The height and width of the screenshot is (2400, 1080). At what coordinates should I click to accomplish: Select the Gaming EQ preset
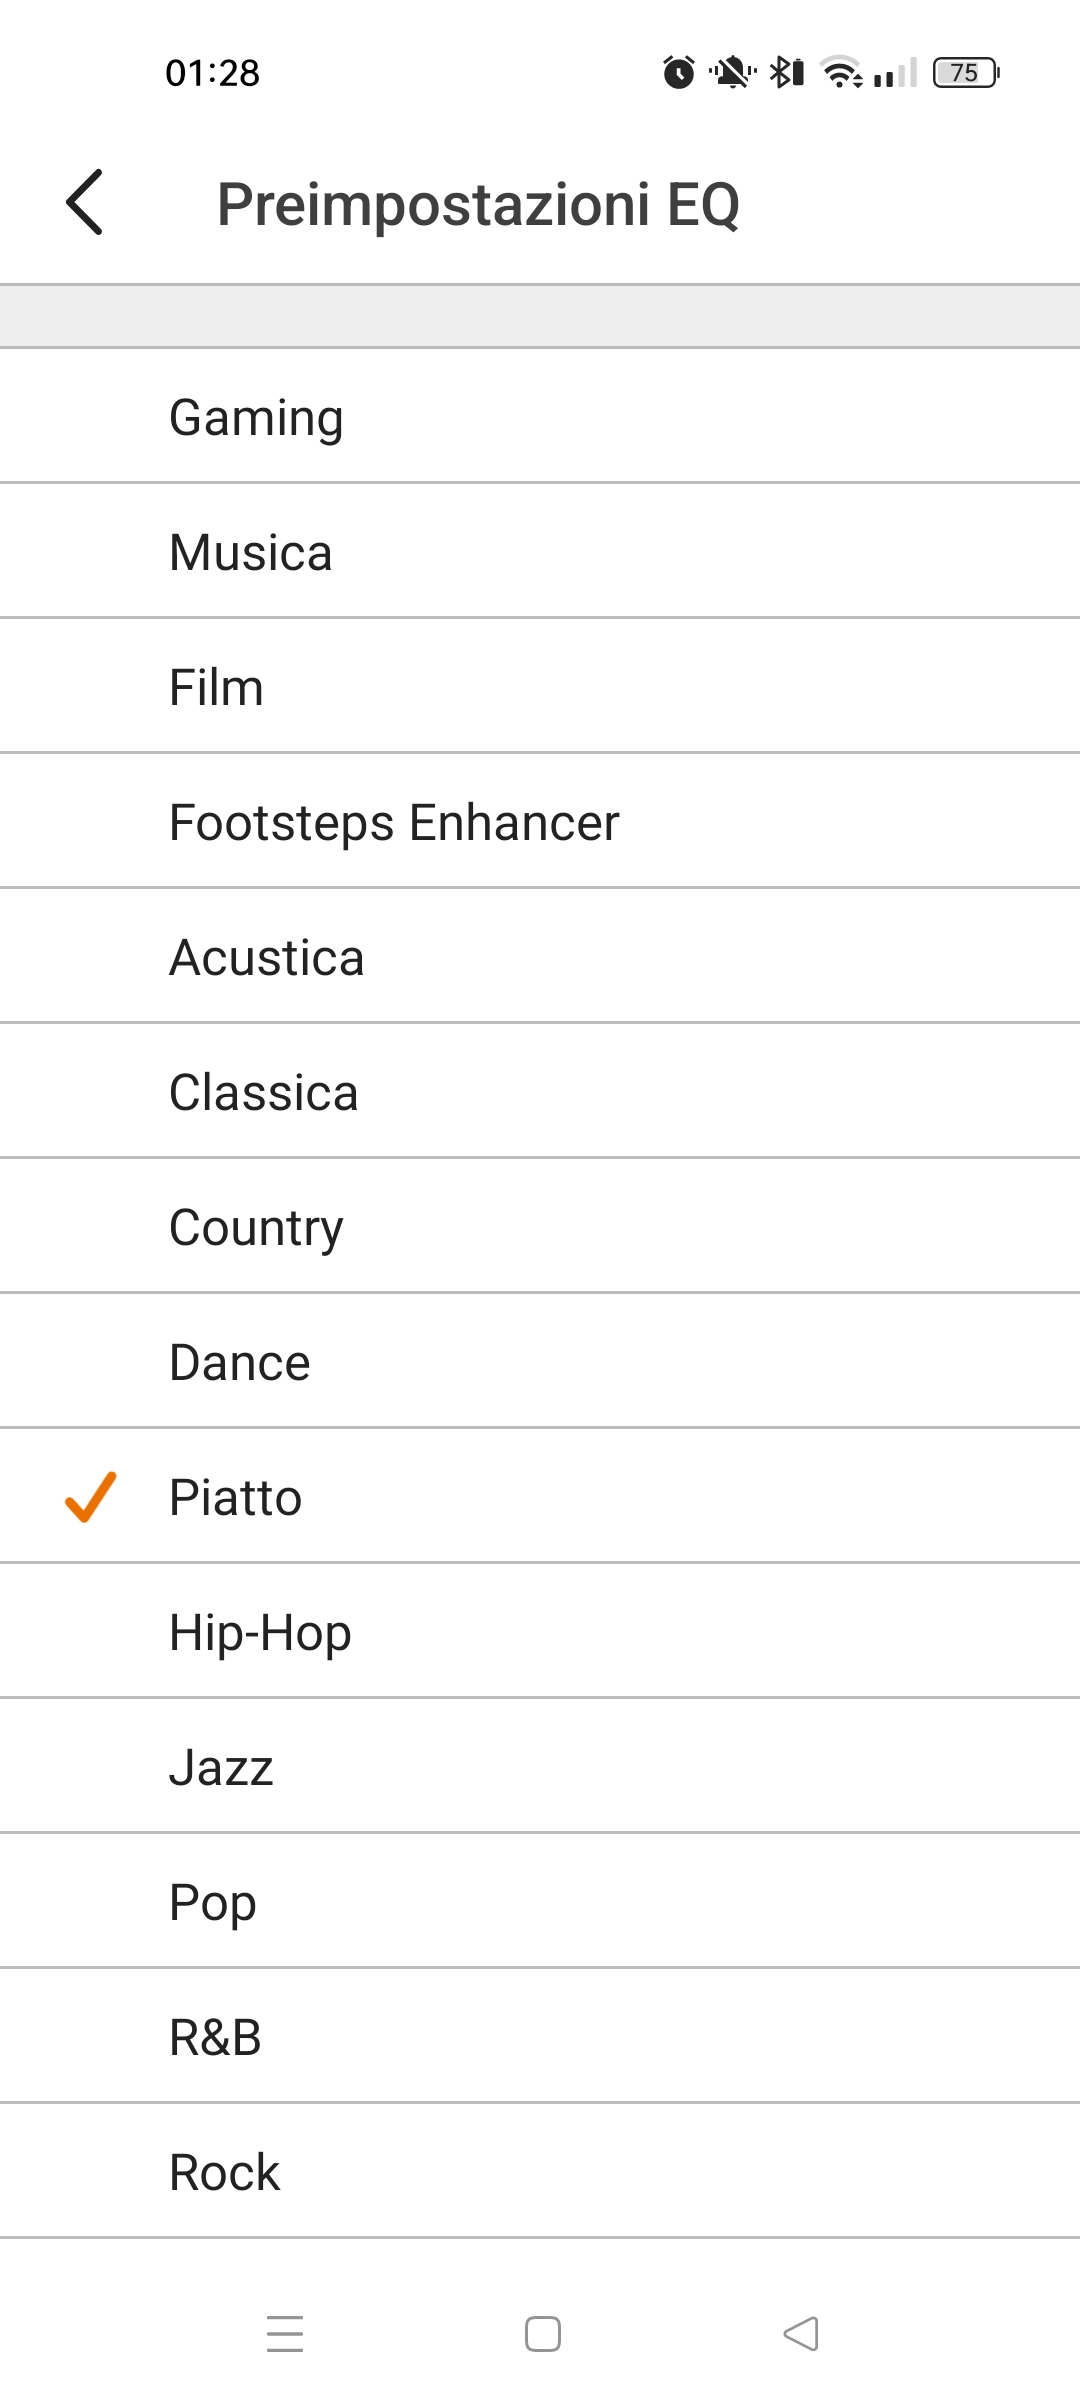click(x=540, y=416)
